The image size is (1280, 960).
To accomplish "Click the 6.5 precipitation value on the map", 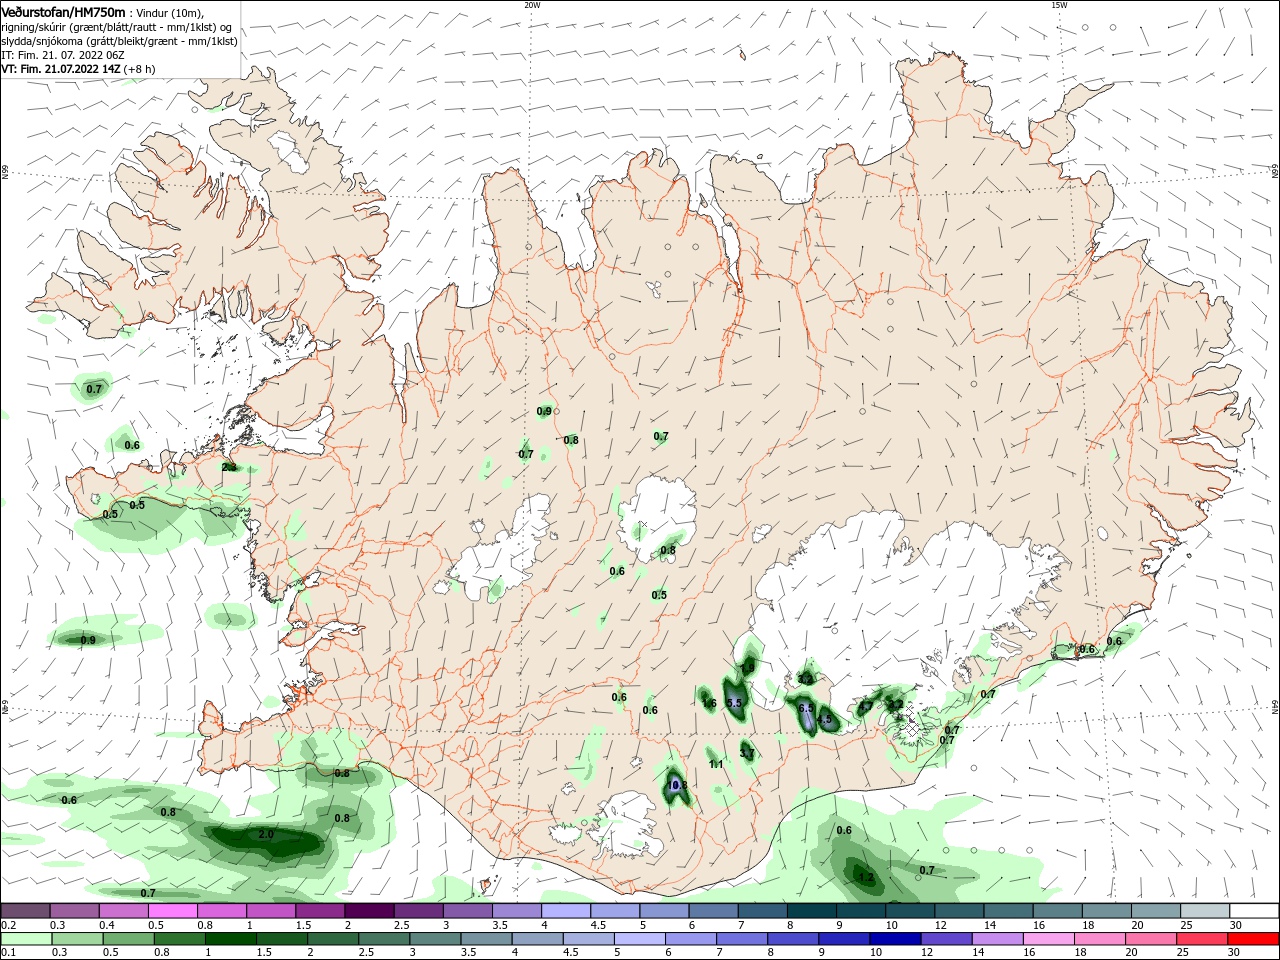I will tap(806, 708).
